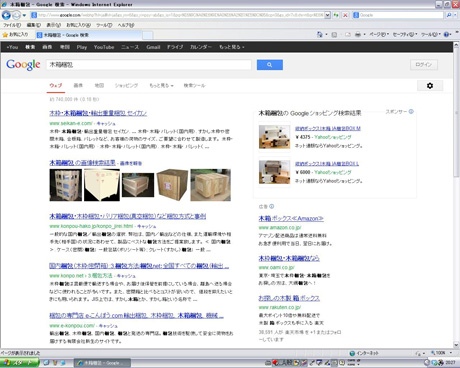Image resolution: width=460 pixels, height=368 pixels.
Task: Open the address bar history dropdown arrow
Action: (x=327, y=15)
